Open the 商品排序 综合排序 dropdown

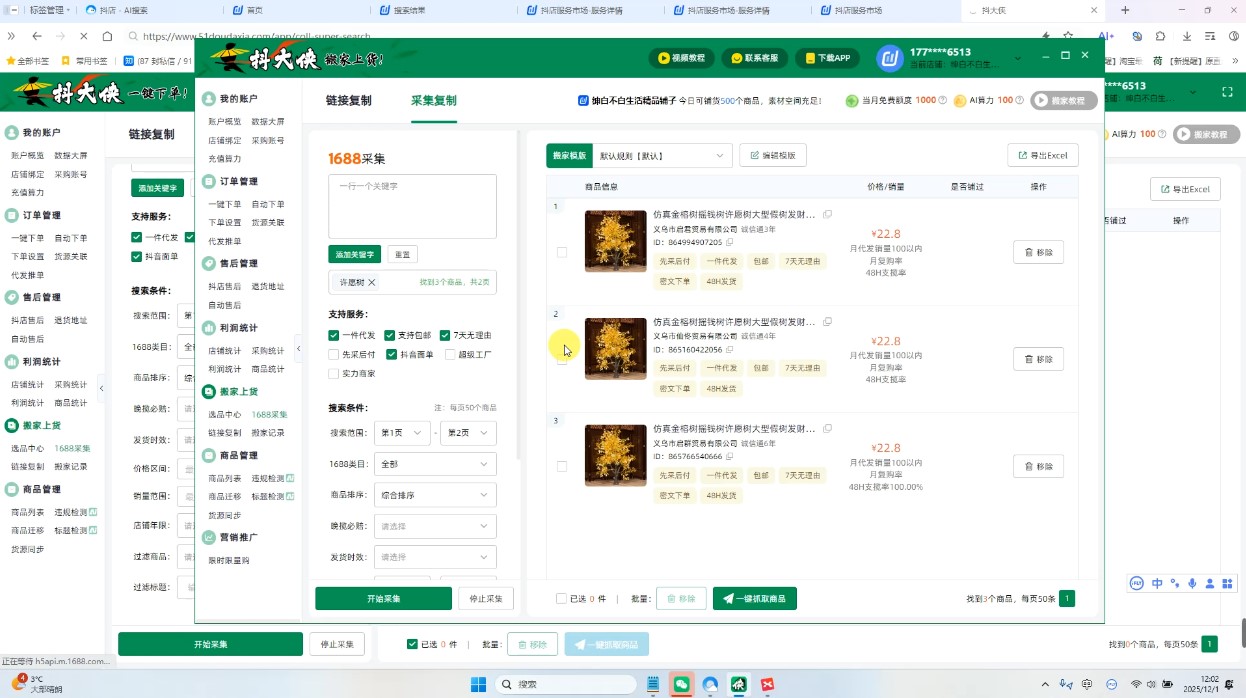[x=435, y=494]
